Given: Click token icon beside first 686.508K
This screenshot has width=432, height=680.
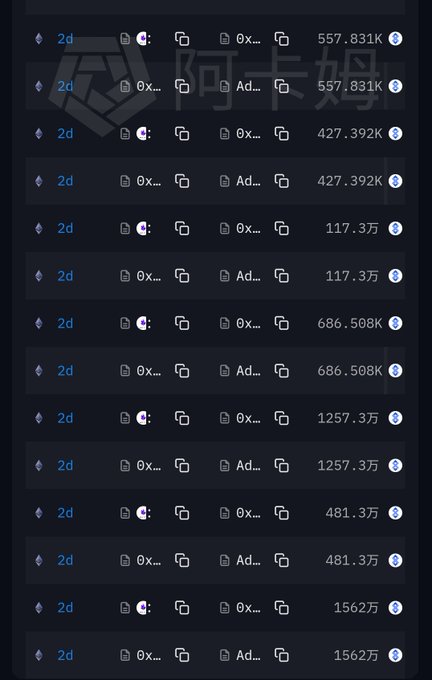Looking at the screenshot, I should [395, 324].
